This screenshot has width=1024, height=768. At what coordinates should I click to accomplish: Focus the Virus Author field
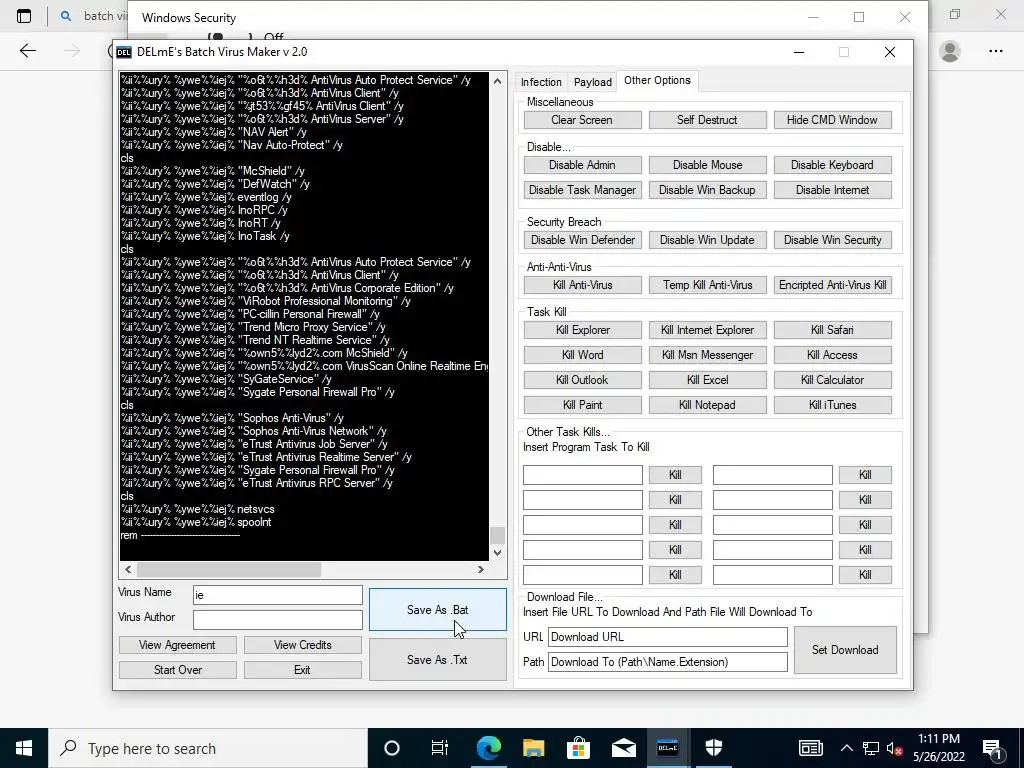click(x=278, y=620)
